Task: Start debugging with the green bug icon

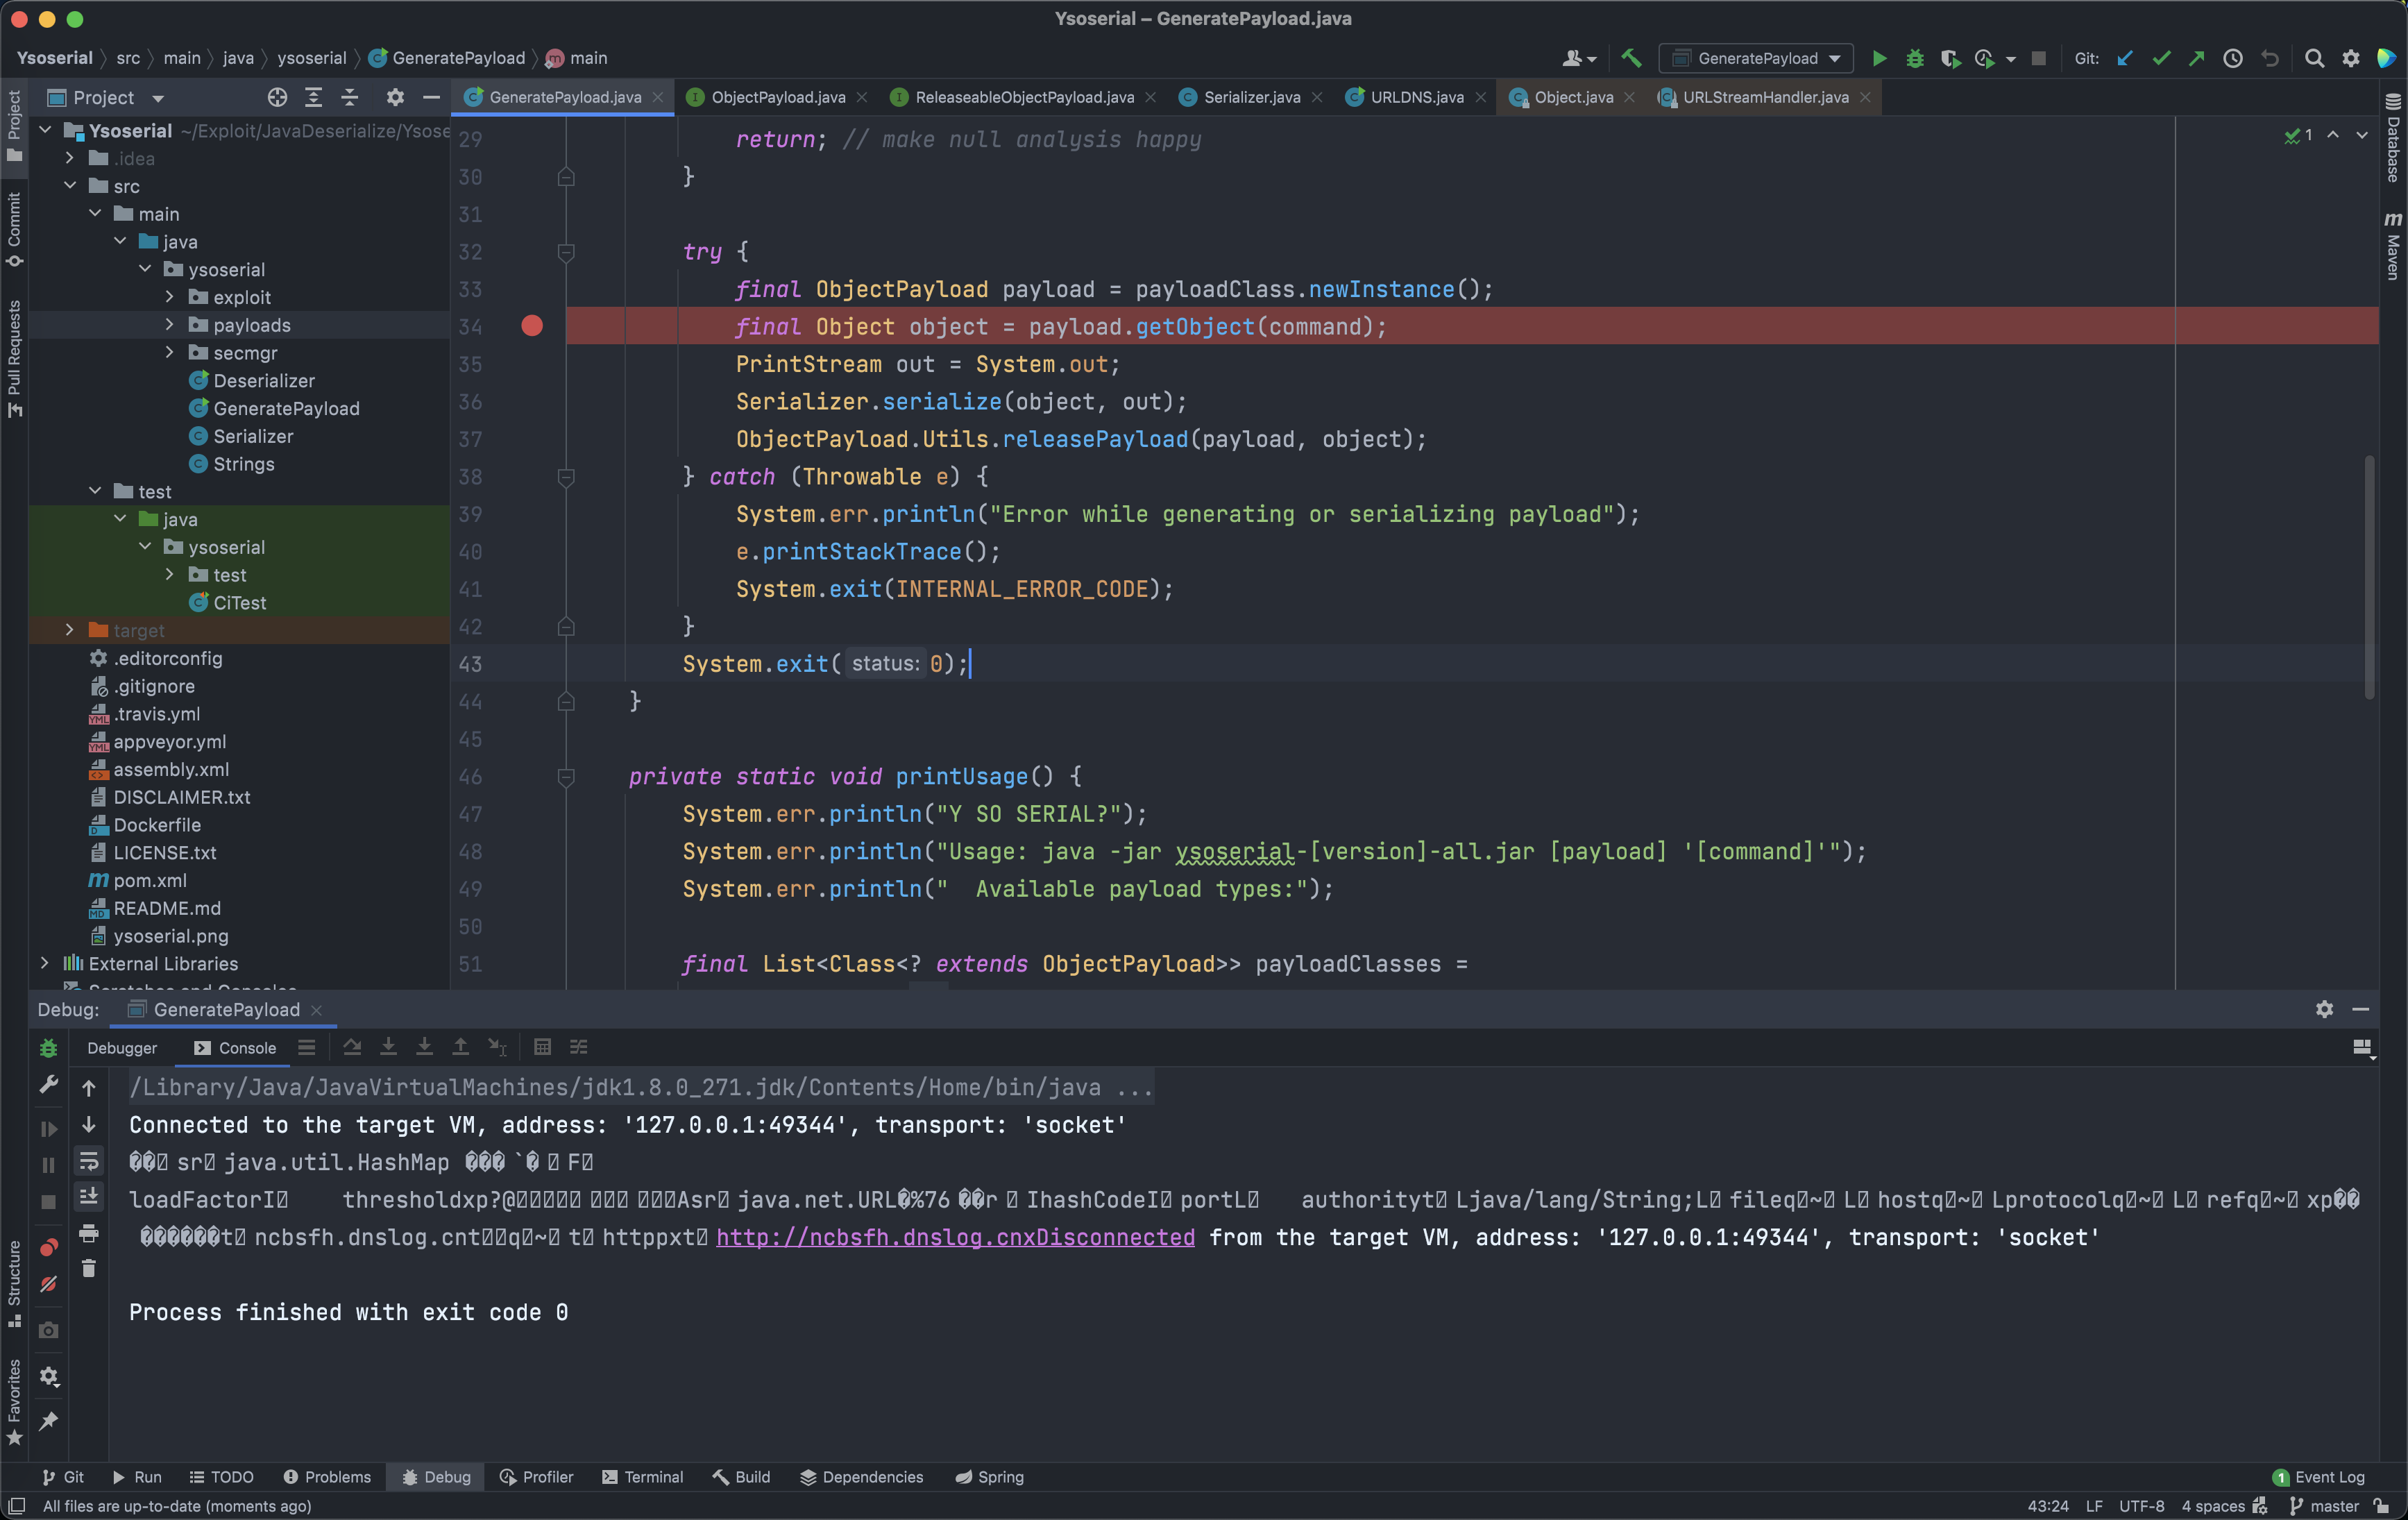Action: [1915, 58]
